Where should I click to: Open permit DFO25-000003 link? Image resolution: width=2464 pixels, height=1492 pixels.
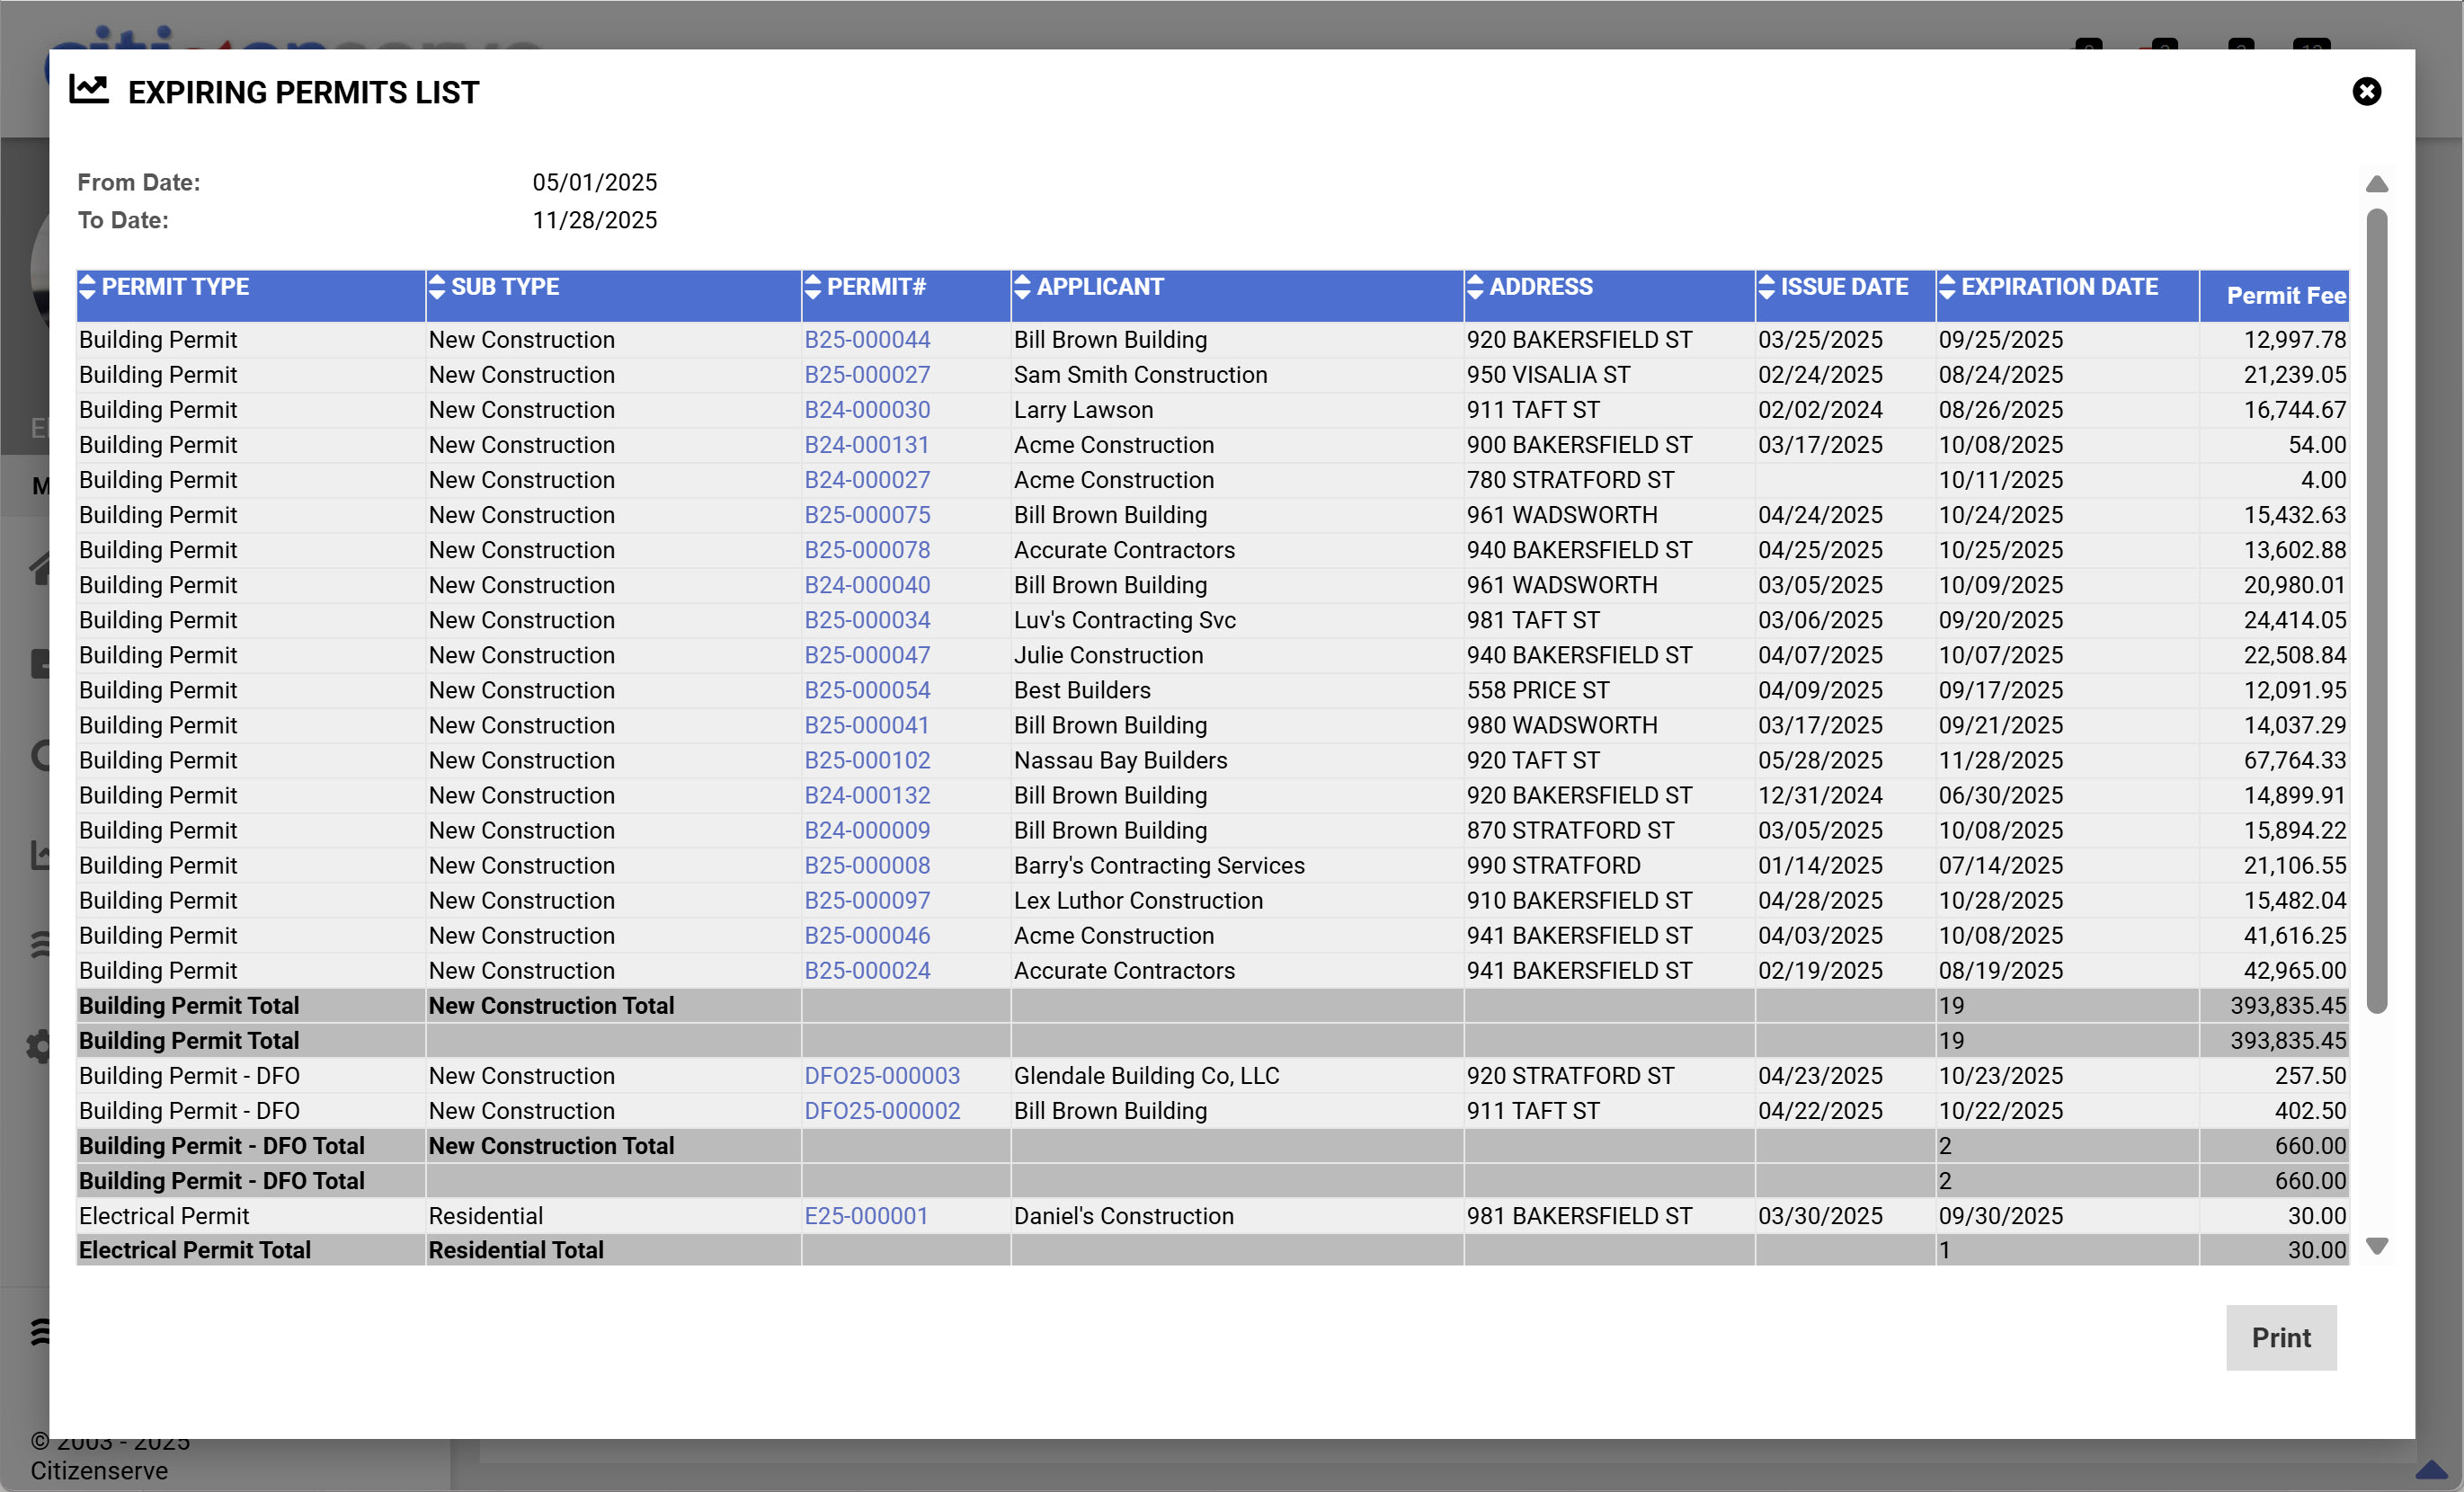click(x=882, y=1076)
